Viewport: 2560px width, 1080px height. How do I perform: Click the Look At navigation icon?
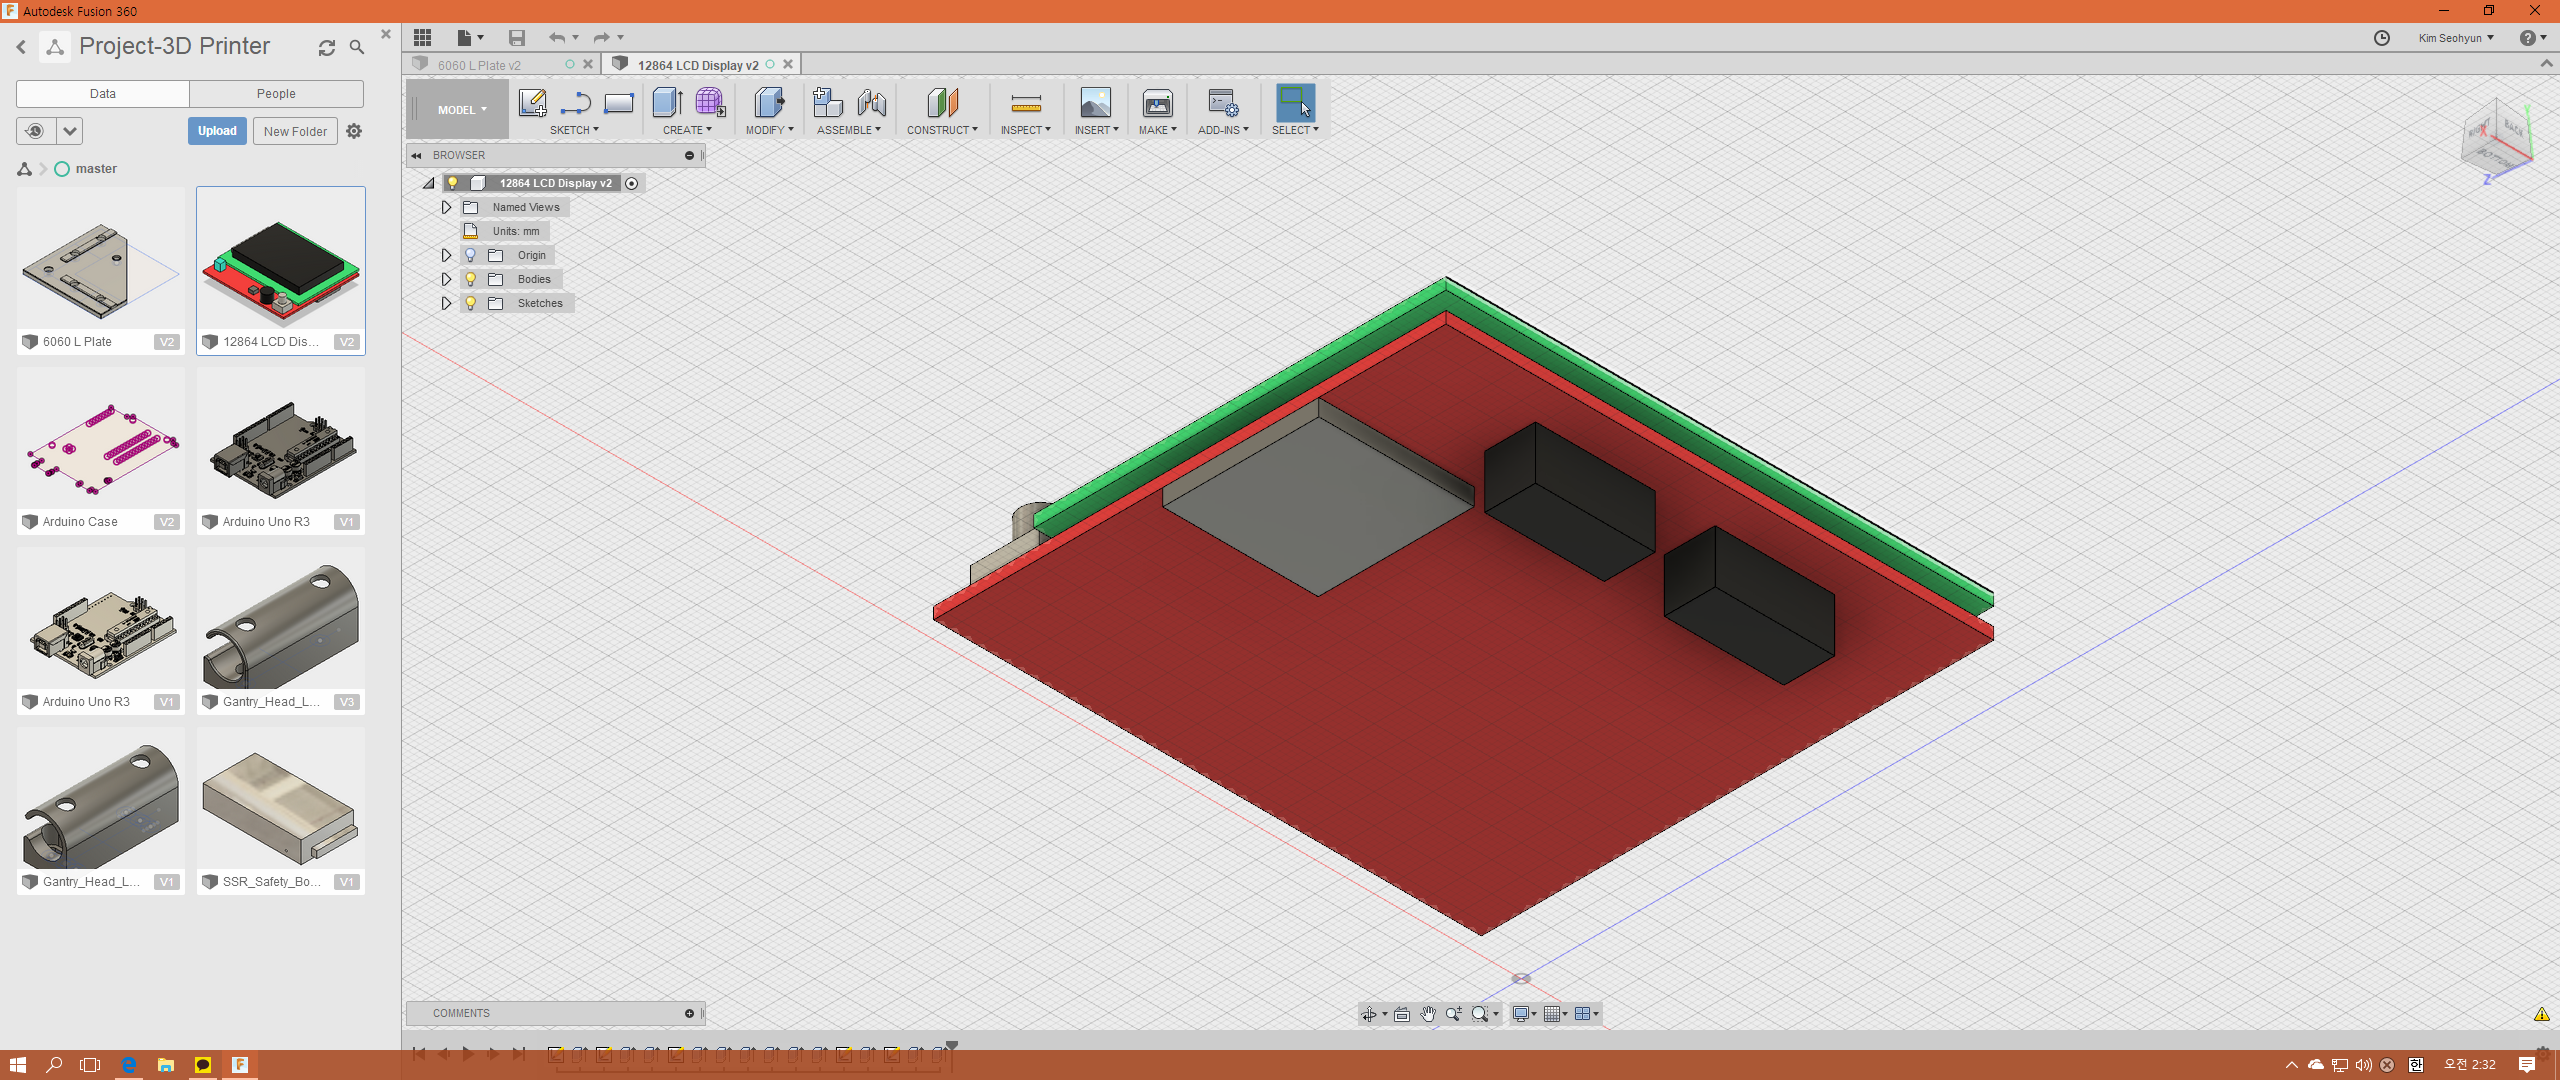pyautogui.click(x=1402, y=1014)
